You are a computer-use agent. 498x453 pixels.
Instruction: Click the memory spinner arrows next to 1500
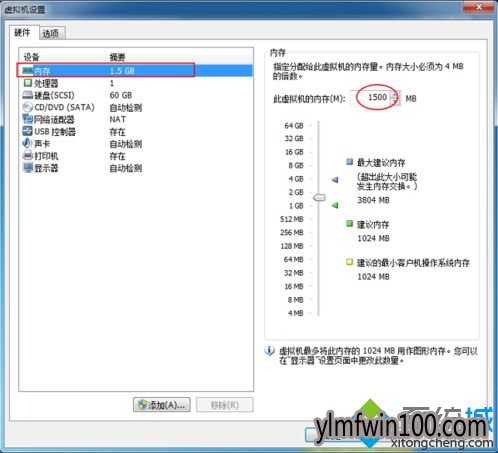pyautogui.click(x=395, y=98)
